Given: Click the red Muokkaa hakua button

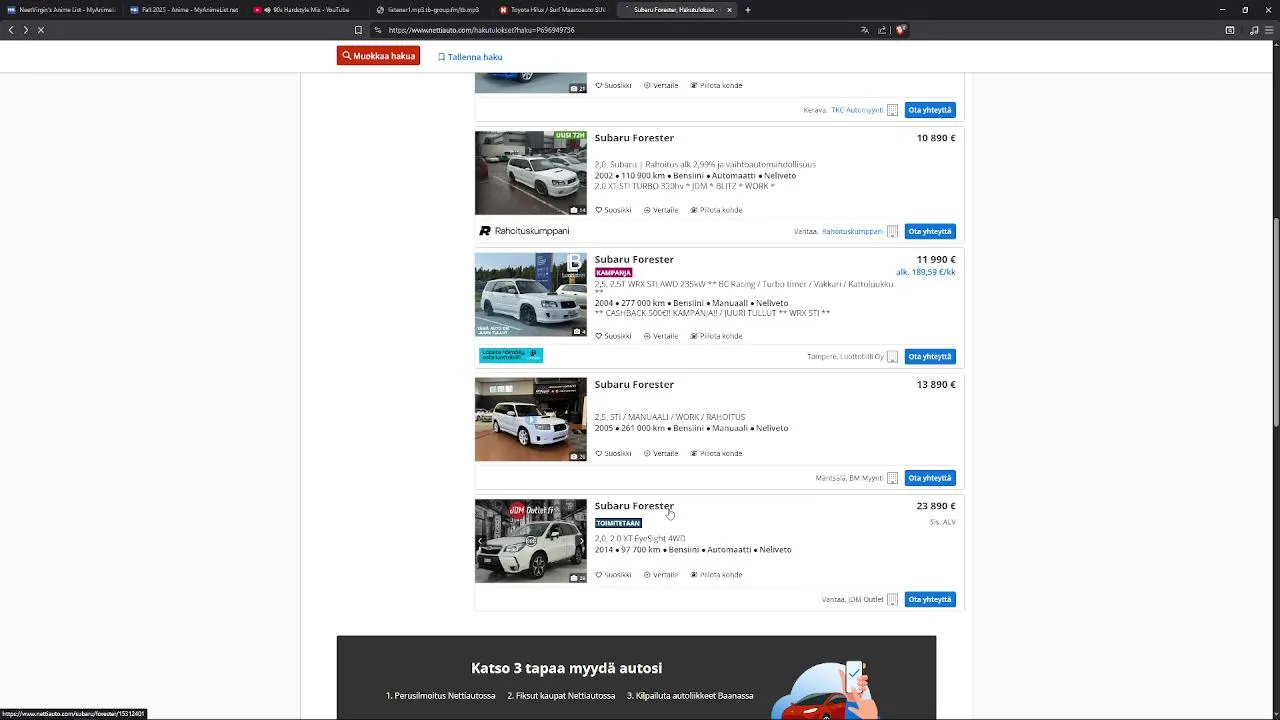Looking at the screenshot, I should point(378,56).
